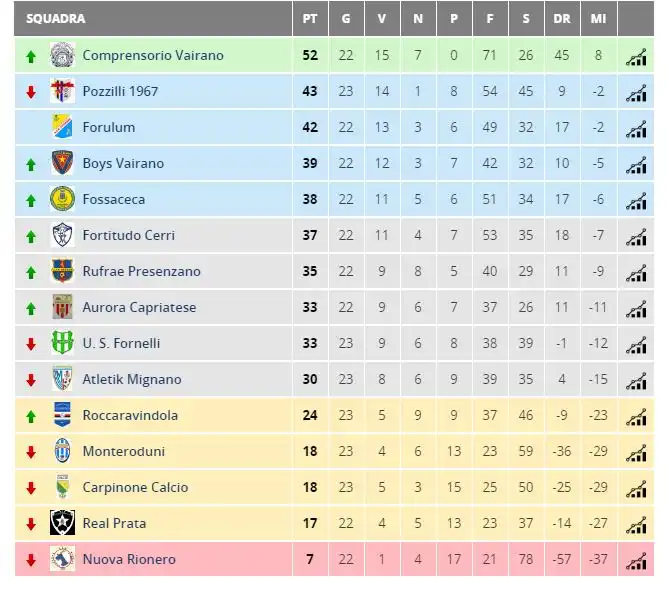Open the Carpinone Calcio team link
The width and height of the screenshot is (667, 592).
click(135, 487)
